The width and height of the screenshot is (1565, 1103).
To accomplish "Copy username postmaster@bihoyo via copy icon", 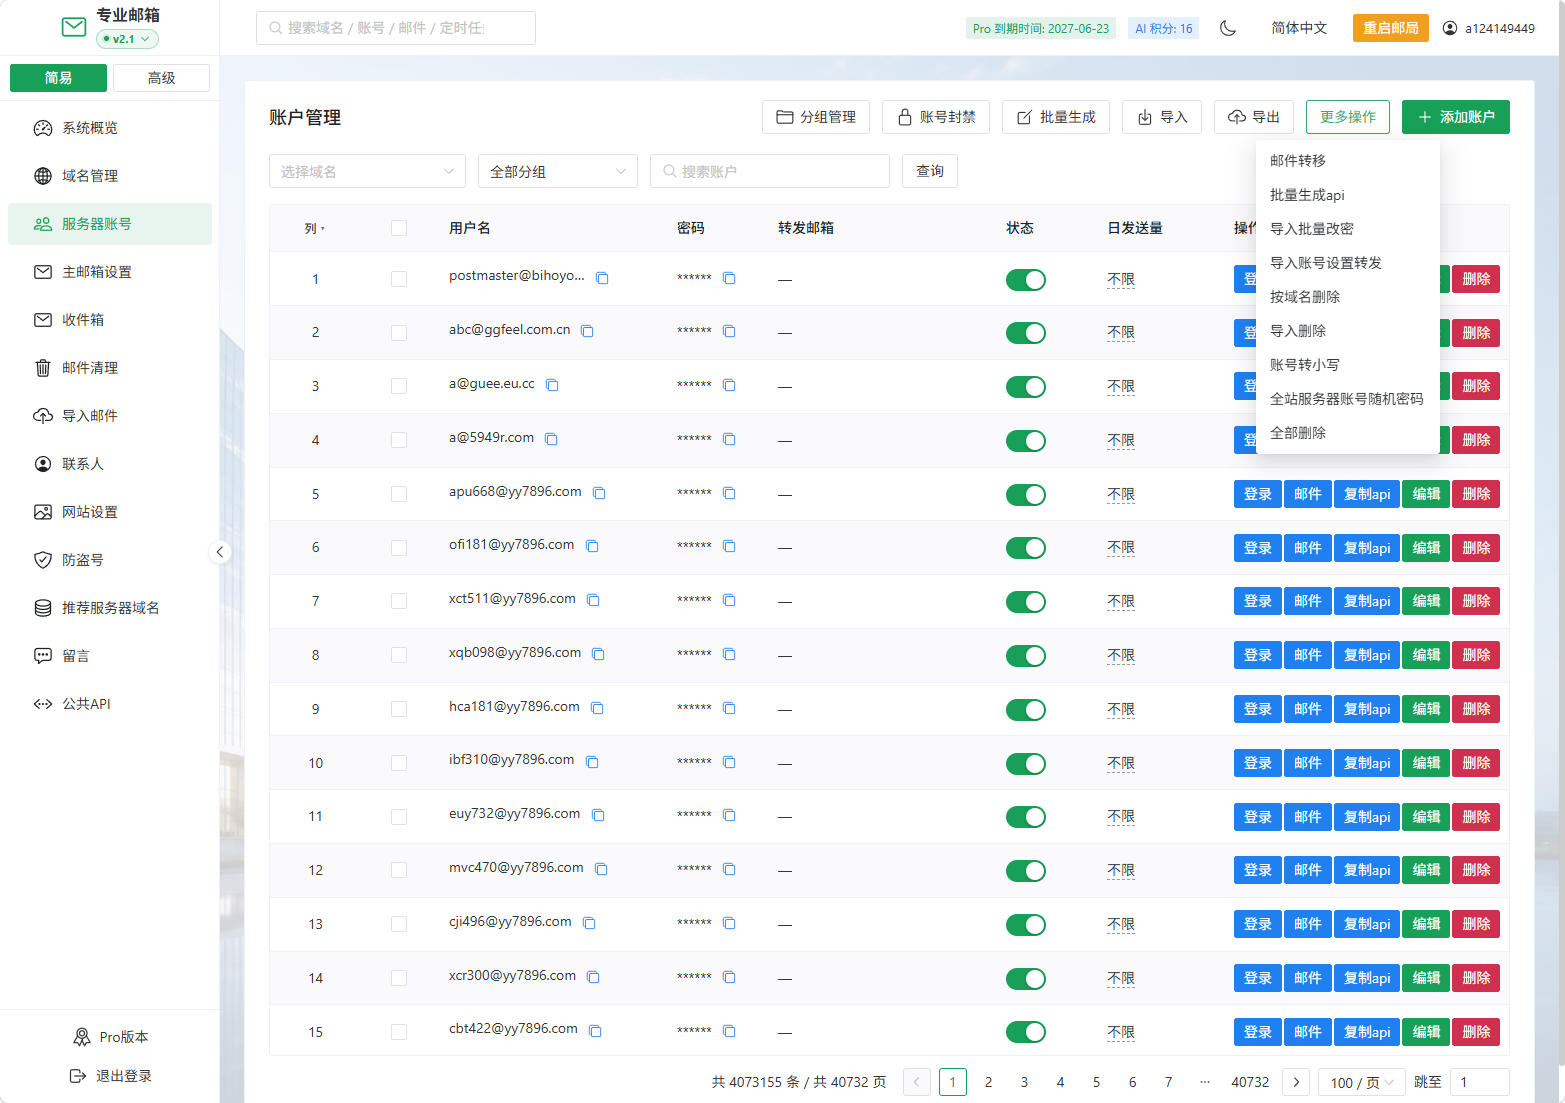I will [602, 278].
